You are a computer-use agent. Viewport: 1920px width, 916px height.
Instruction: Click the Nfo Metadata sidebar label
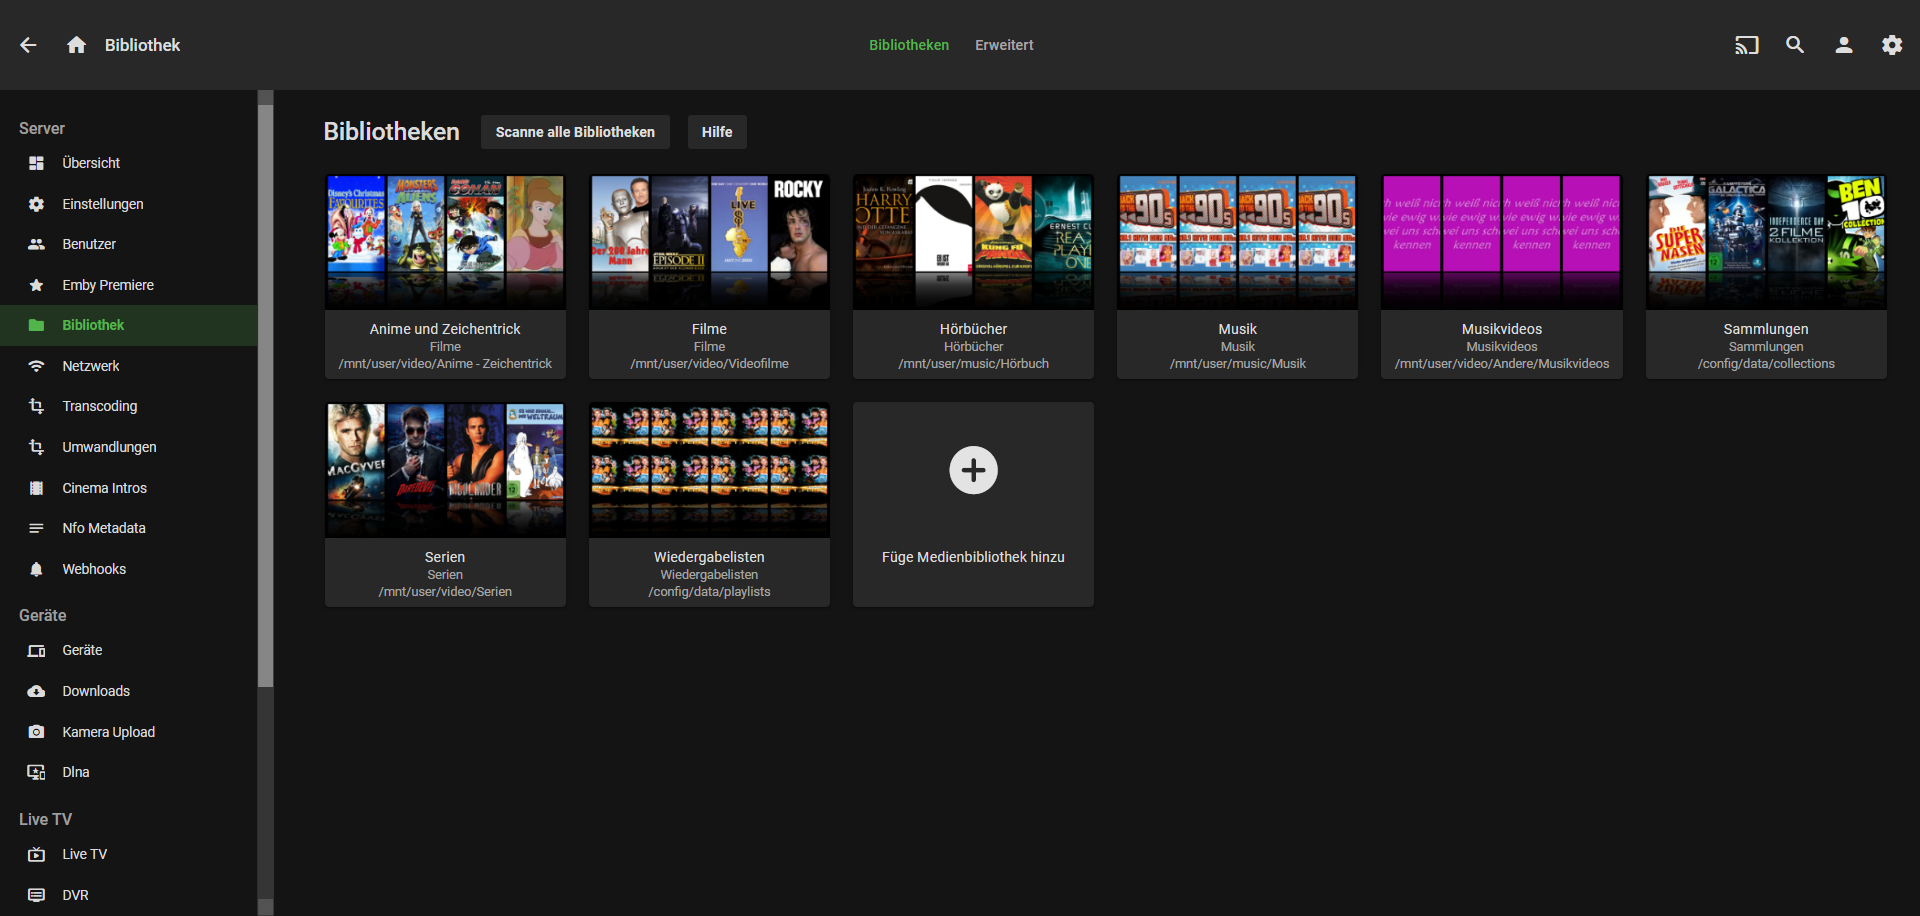[x=104, y=528]
